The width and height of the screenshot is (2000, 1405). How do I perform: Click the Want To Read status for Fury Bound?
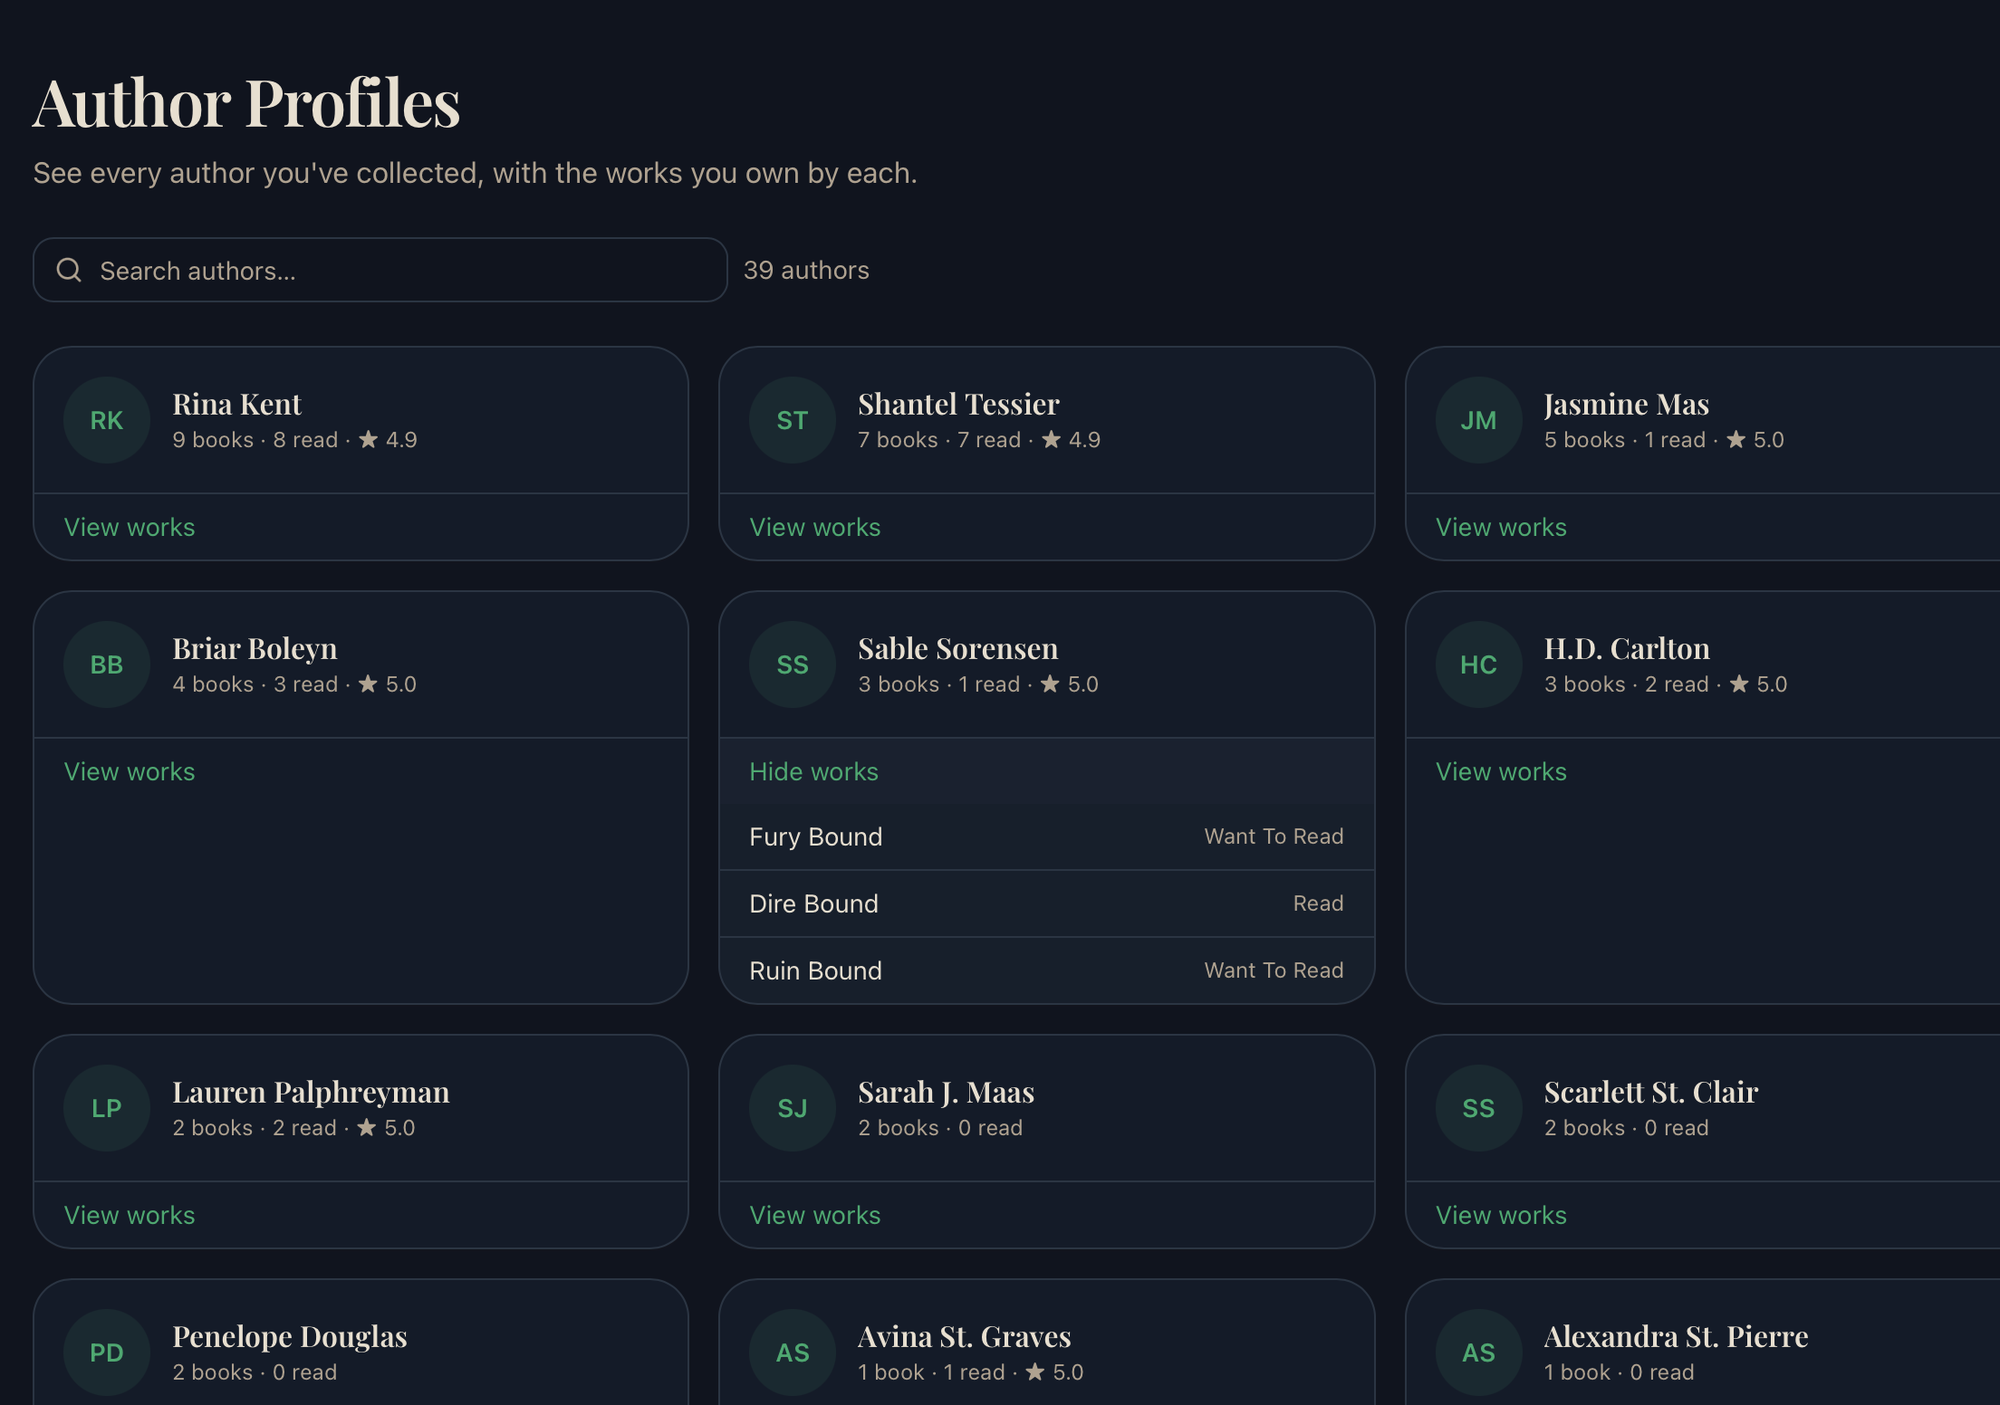pyautogui.click(x=1274, y=836)
